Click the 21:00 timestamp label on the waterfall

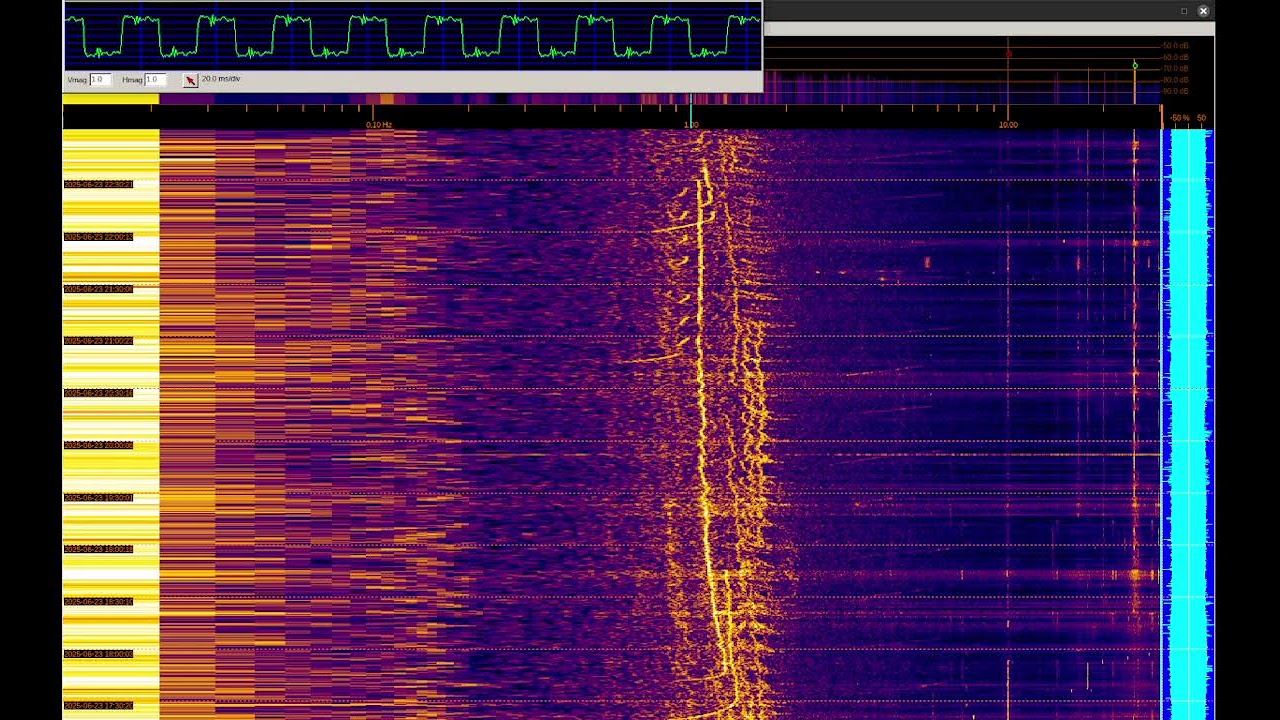(98, 341)
